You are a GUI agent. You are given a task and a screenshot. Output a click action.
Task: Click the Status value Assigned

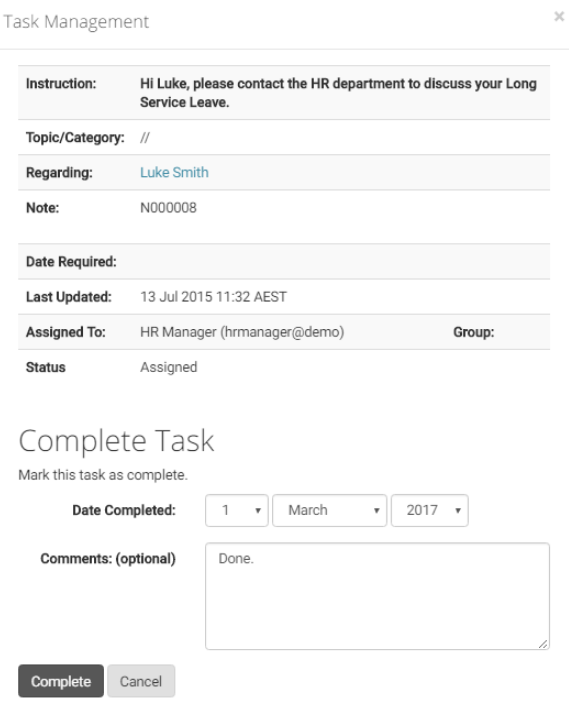pos(169,368)
